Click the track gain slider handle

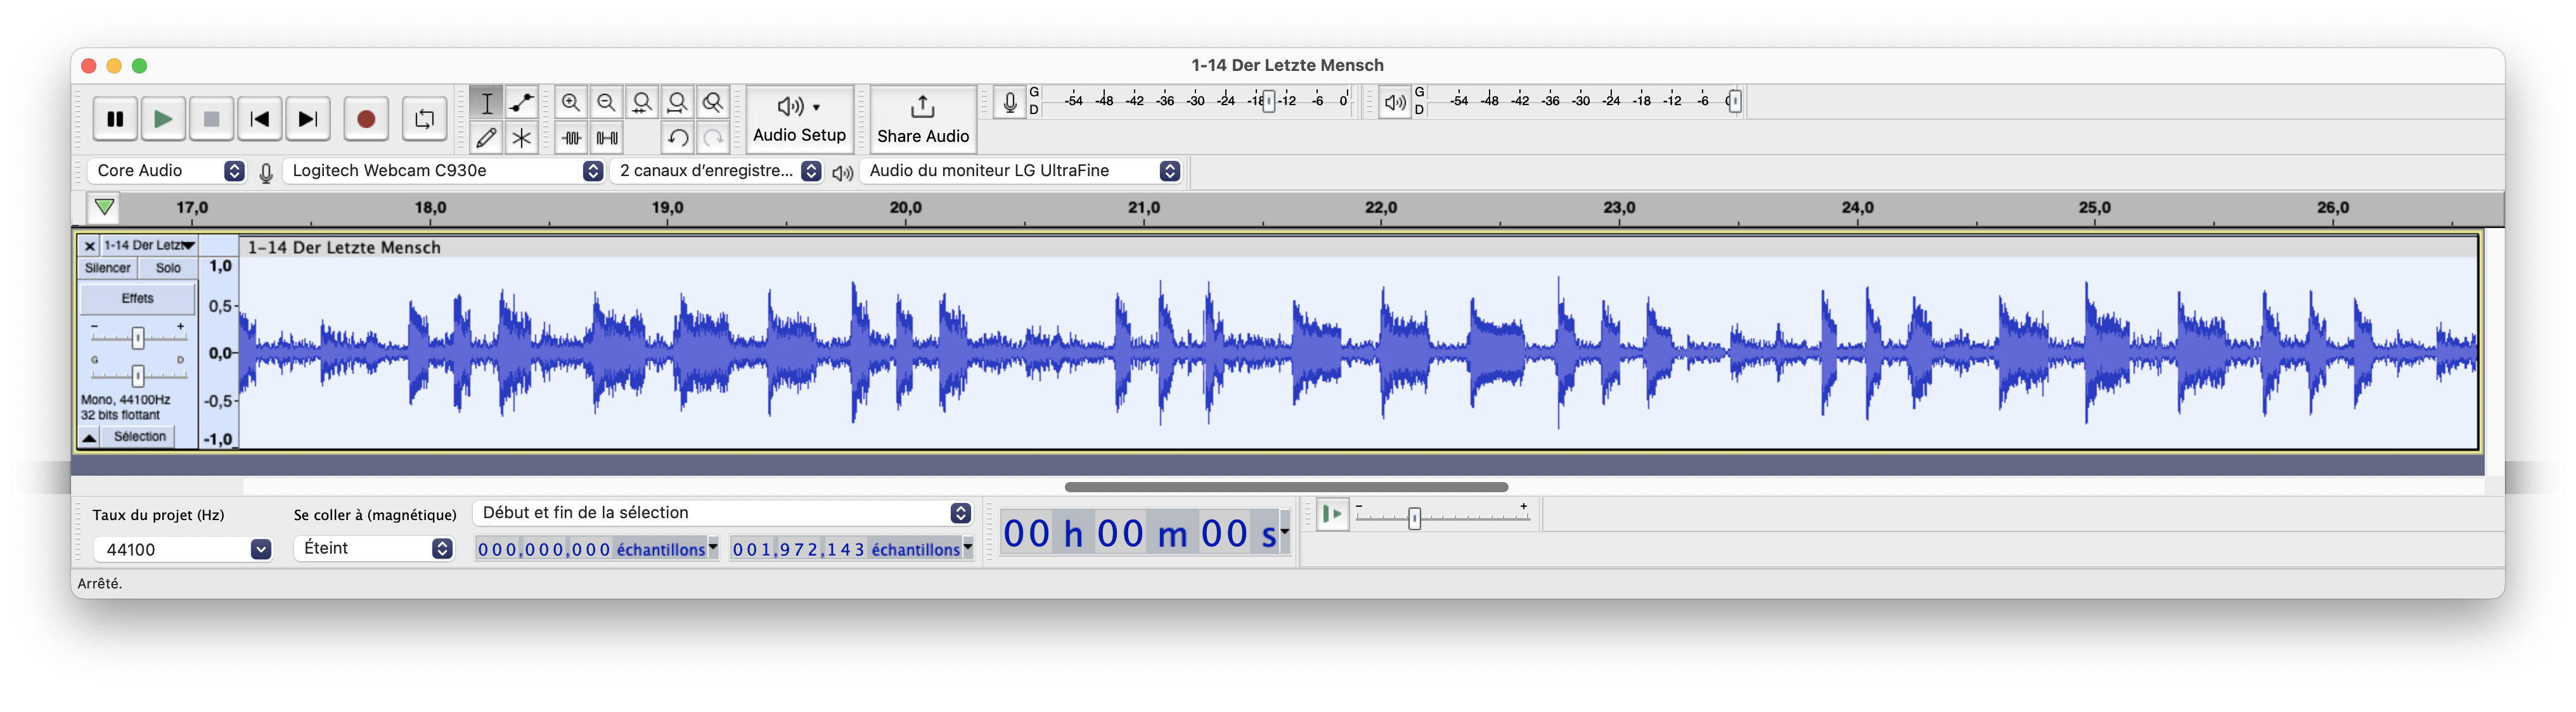click(138, 338)
